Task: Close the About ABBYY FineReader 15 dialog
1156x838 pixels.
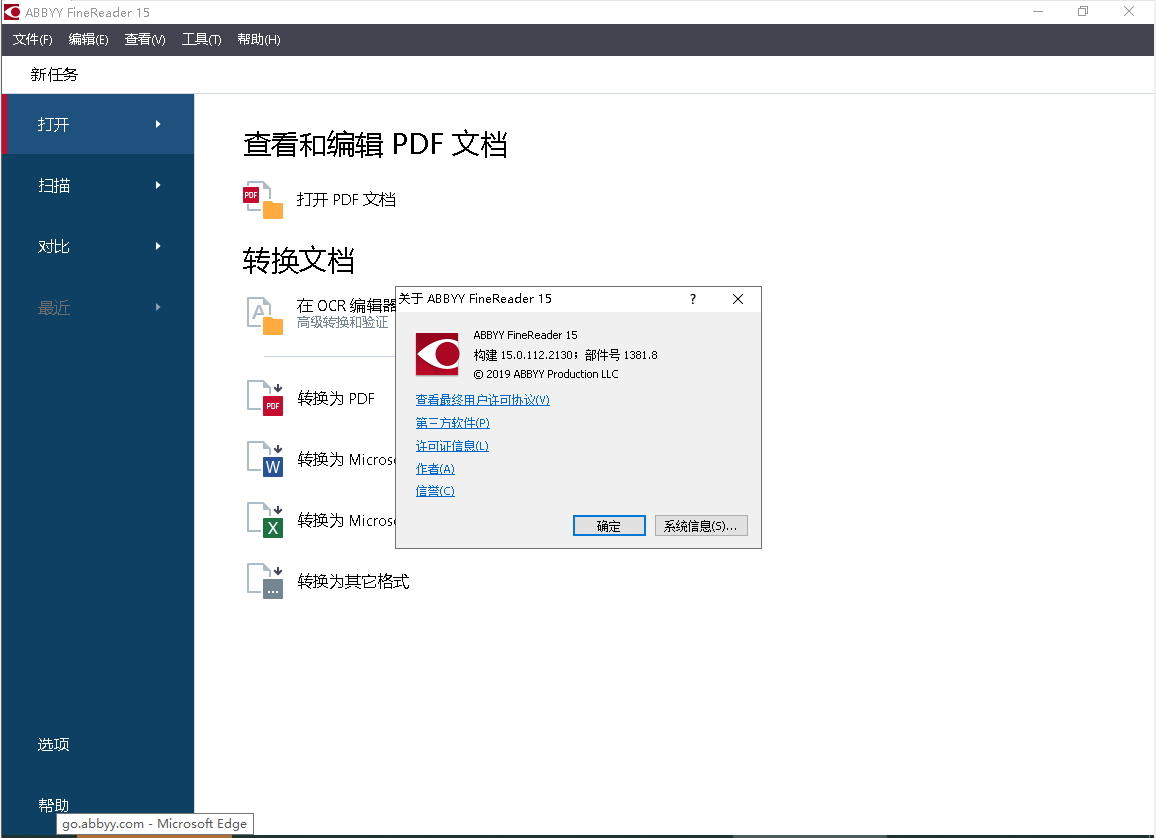Action: (738, 298)
